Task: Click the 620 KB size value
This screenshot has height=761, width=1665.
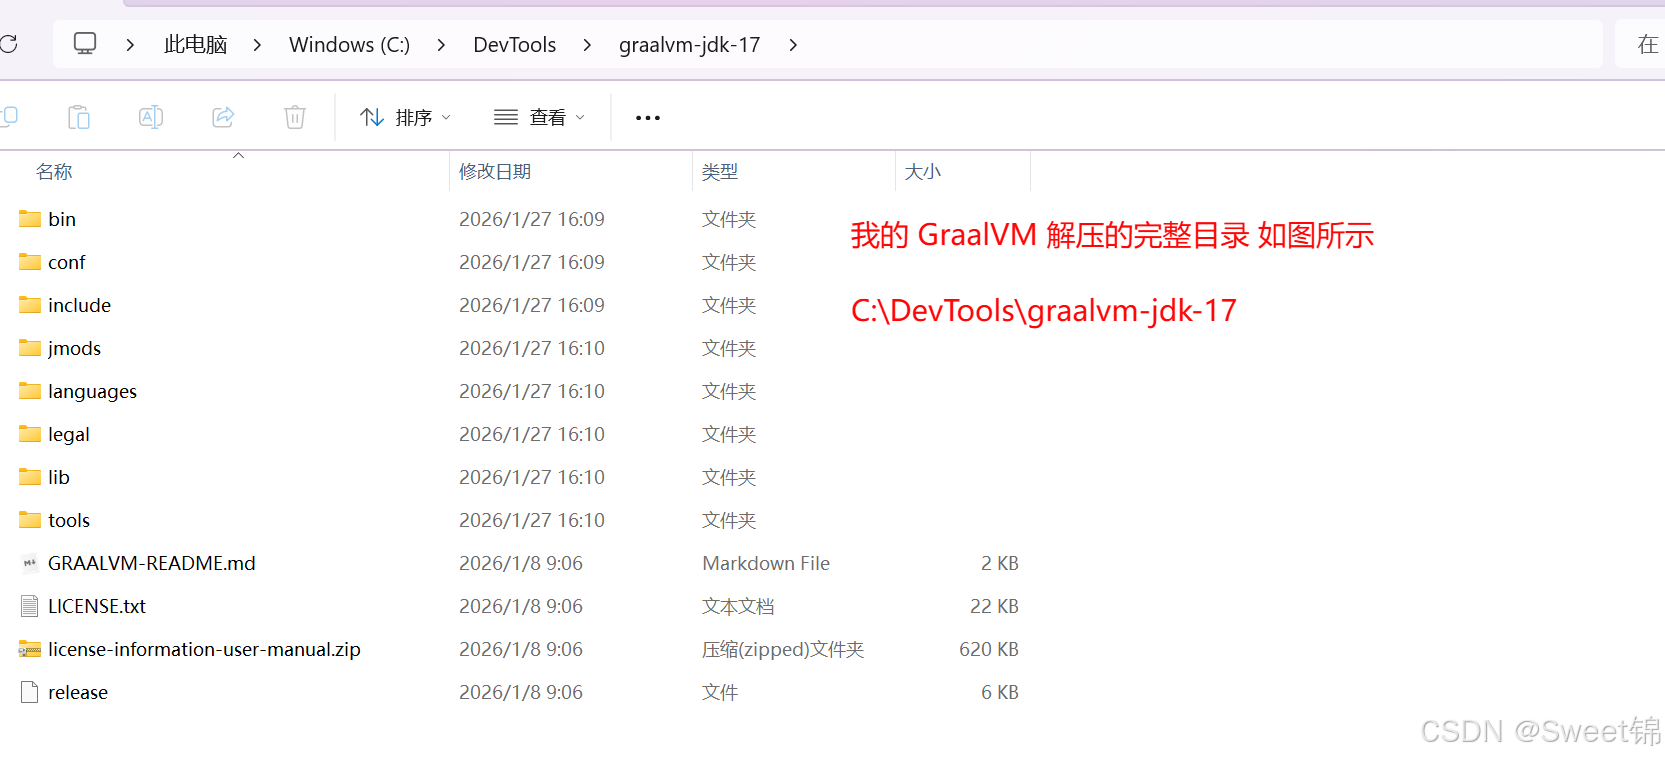Action: [x=989, y=649]
